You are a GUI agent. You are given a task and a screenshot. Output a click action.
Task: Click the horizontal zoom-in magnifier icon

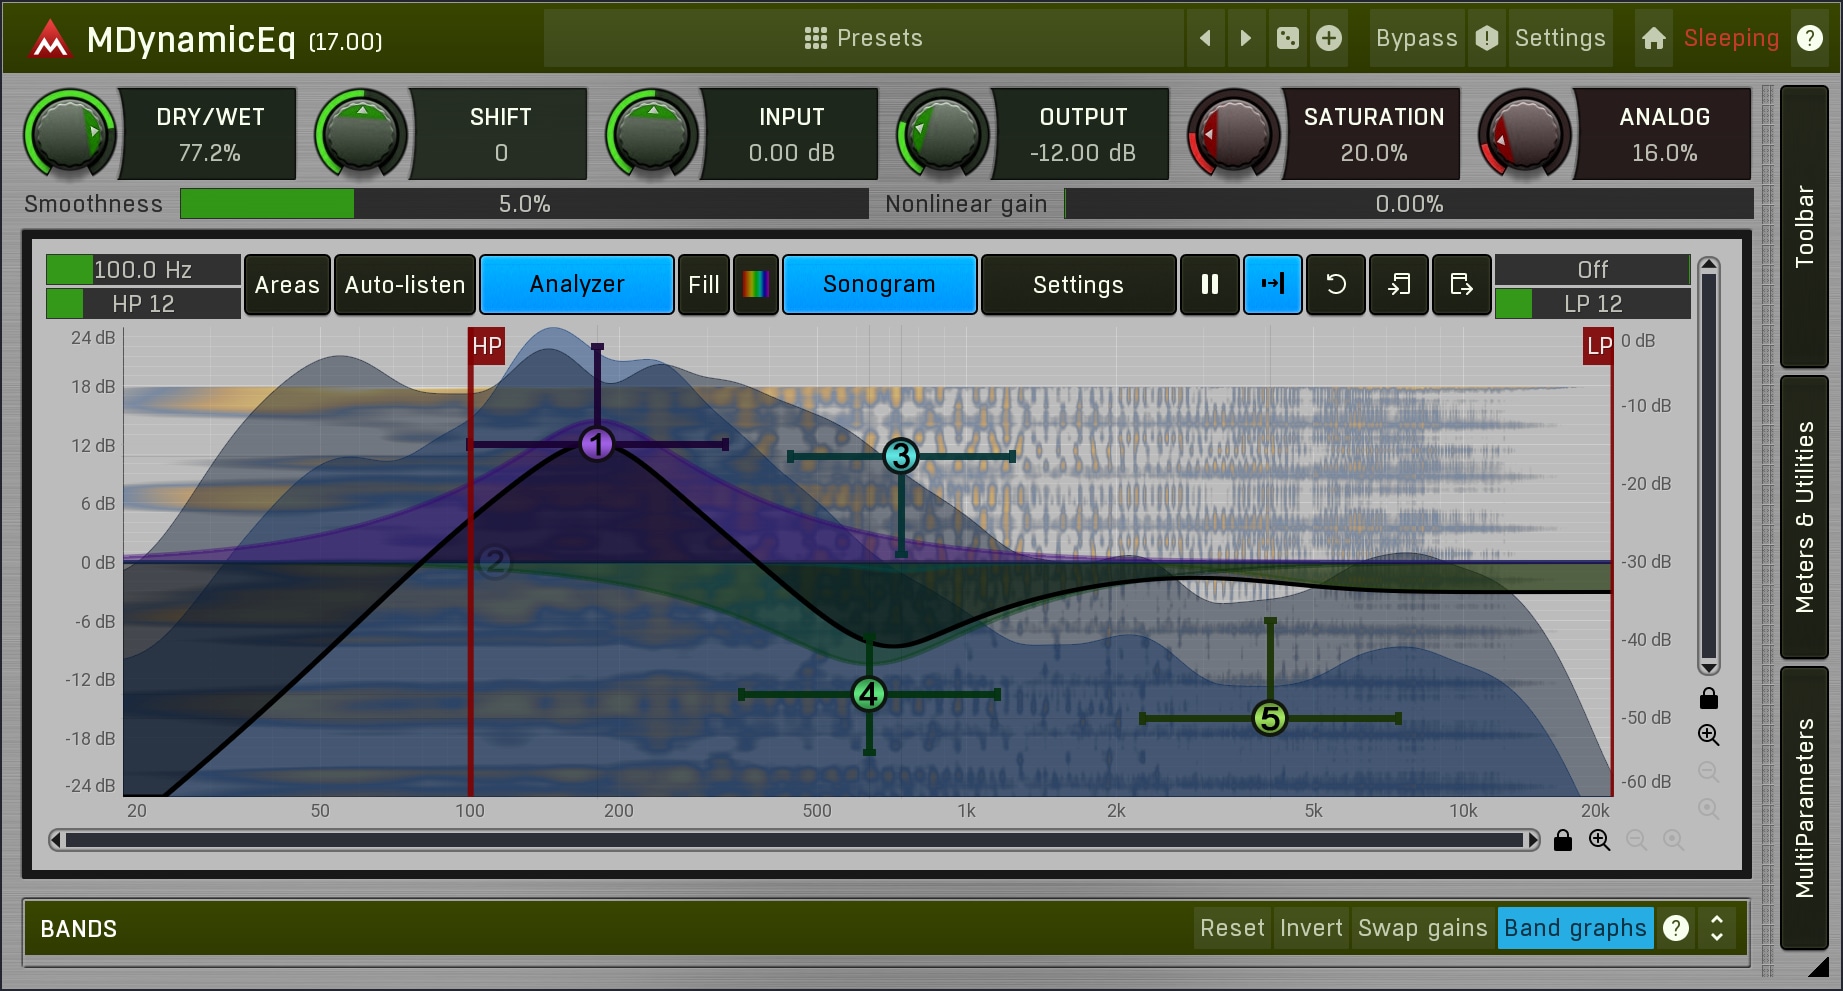pos(1600,840)
